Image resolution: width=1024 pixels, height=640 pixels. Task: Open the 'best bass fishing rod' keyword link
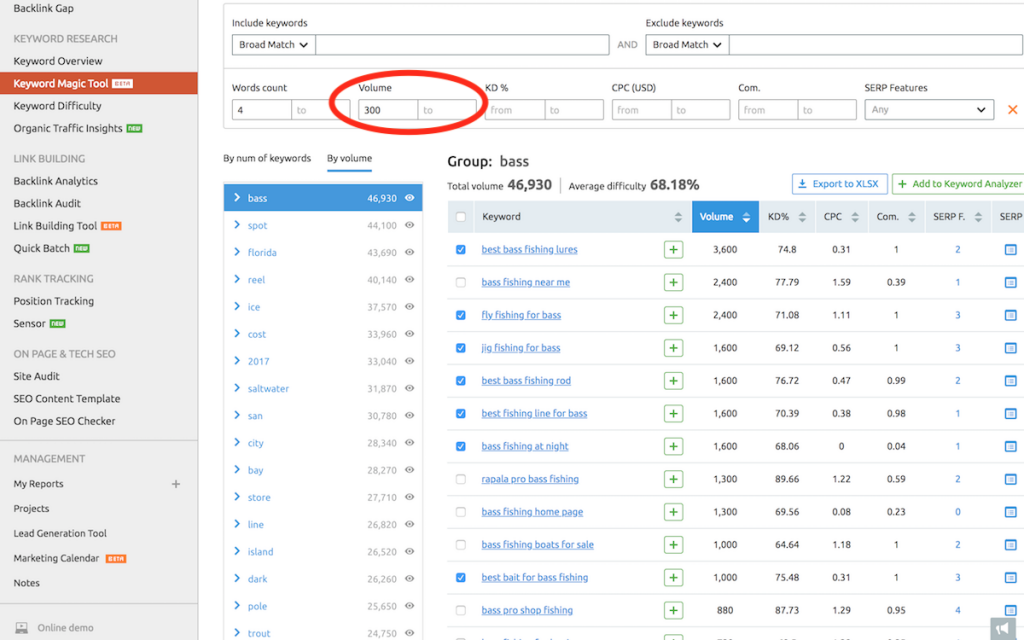click(526, 381)
